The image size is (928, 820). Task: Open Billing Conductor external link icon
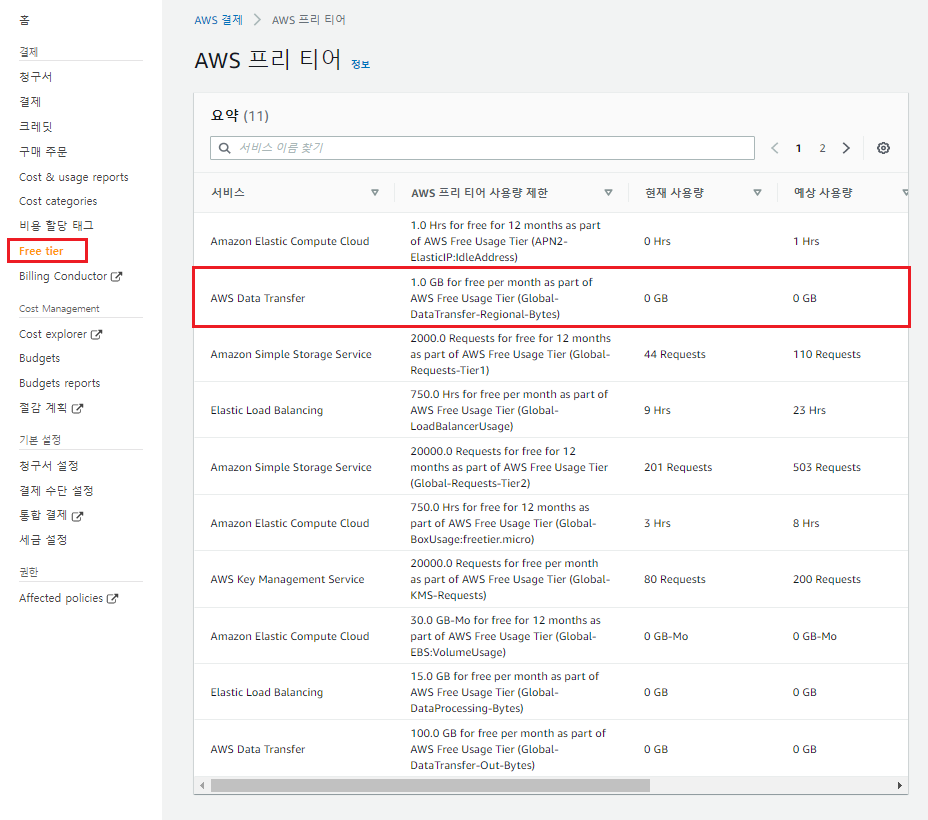117,276
